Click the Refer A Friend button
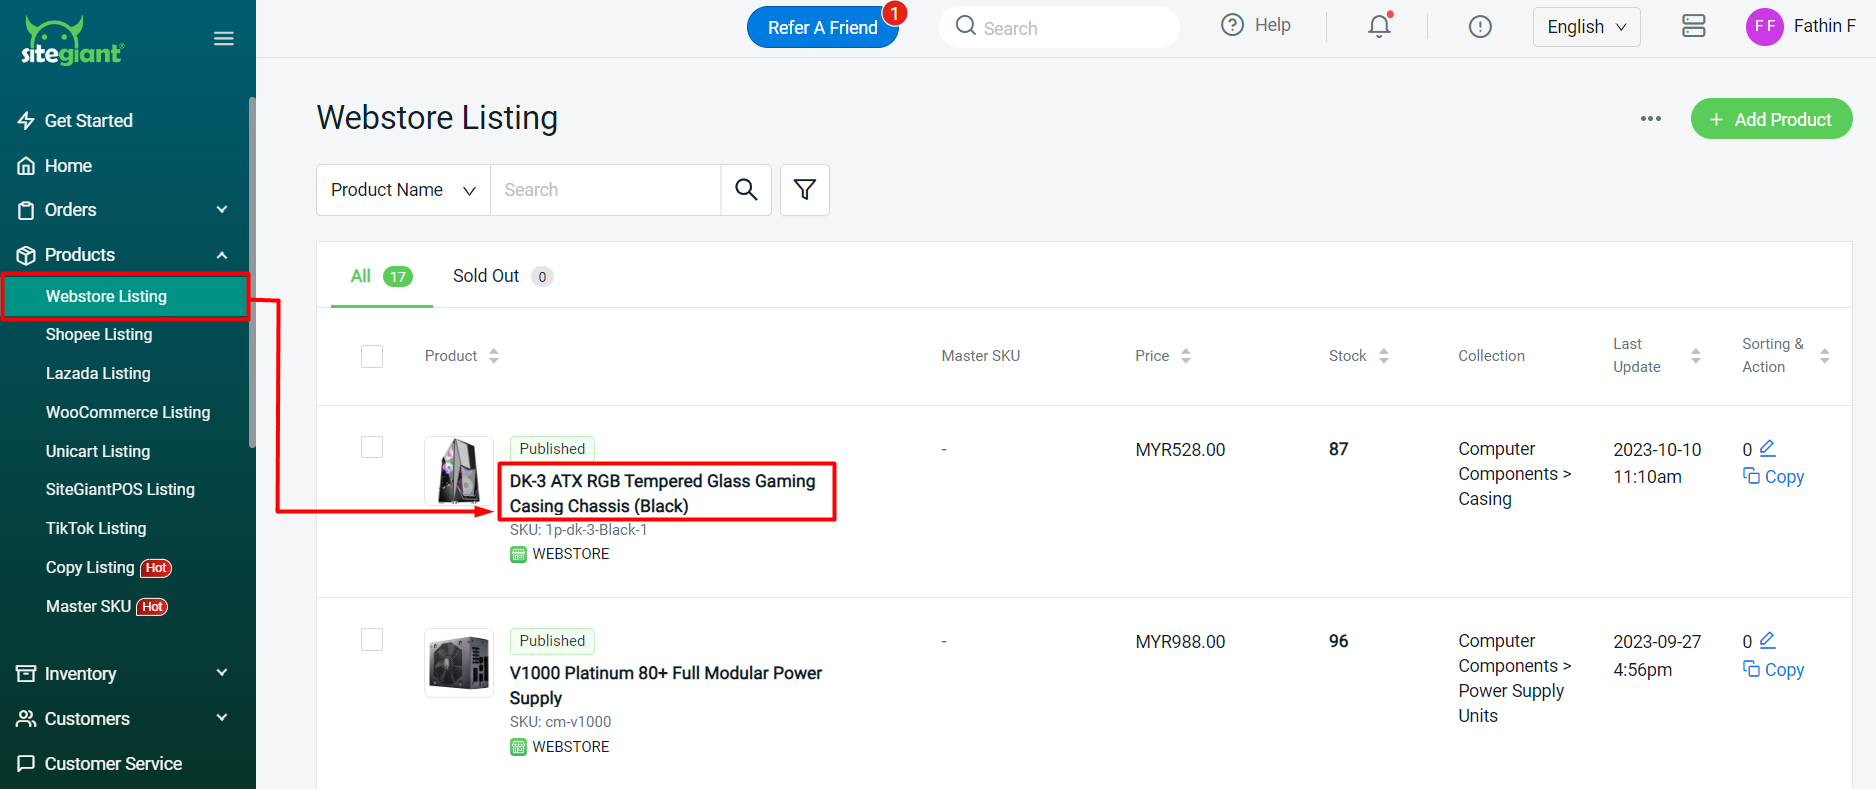1876x789 pixels. 822,28
